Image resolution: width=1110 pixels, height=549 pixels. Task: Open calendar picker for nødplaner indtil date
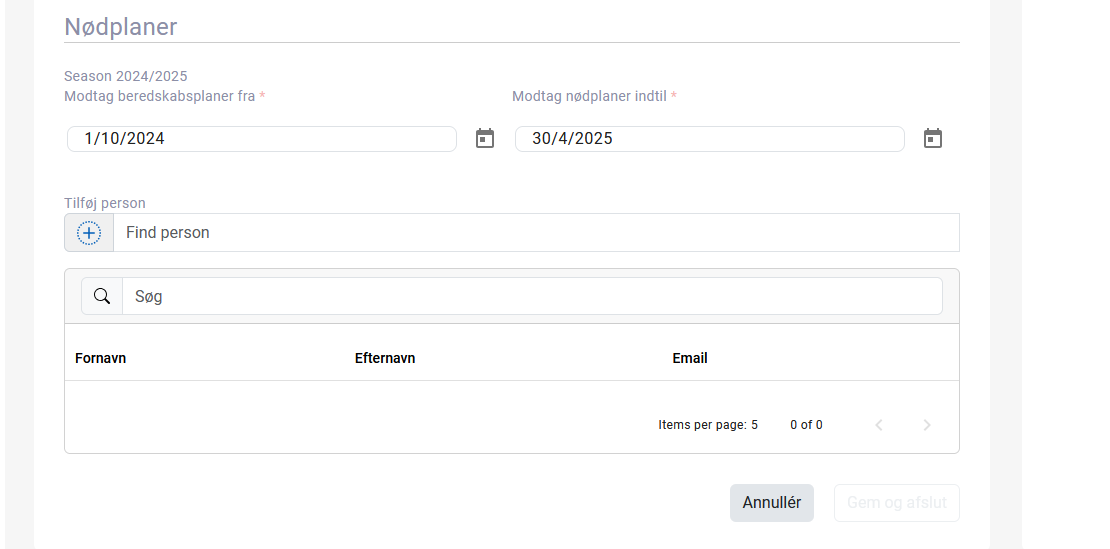tap(933, 138)
